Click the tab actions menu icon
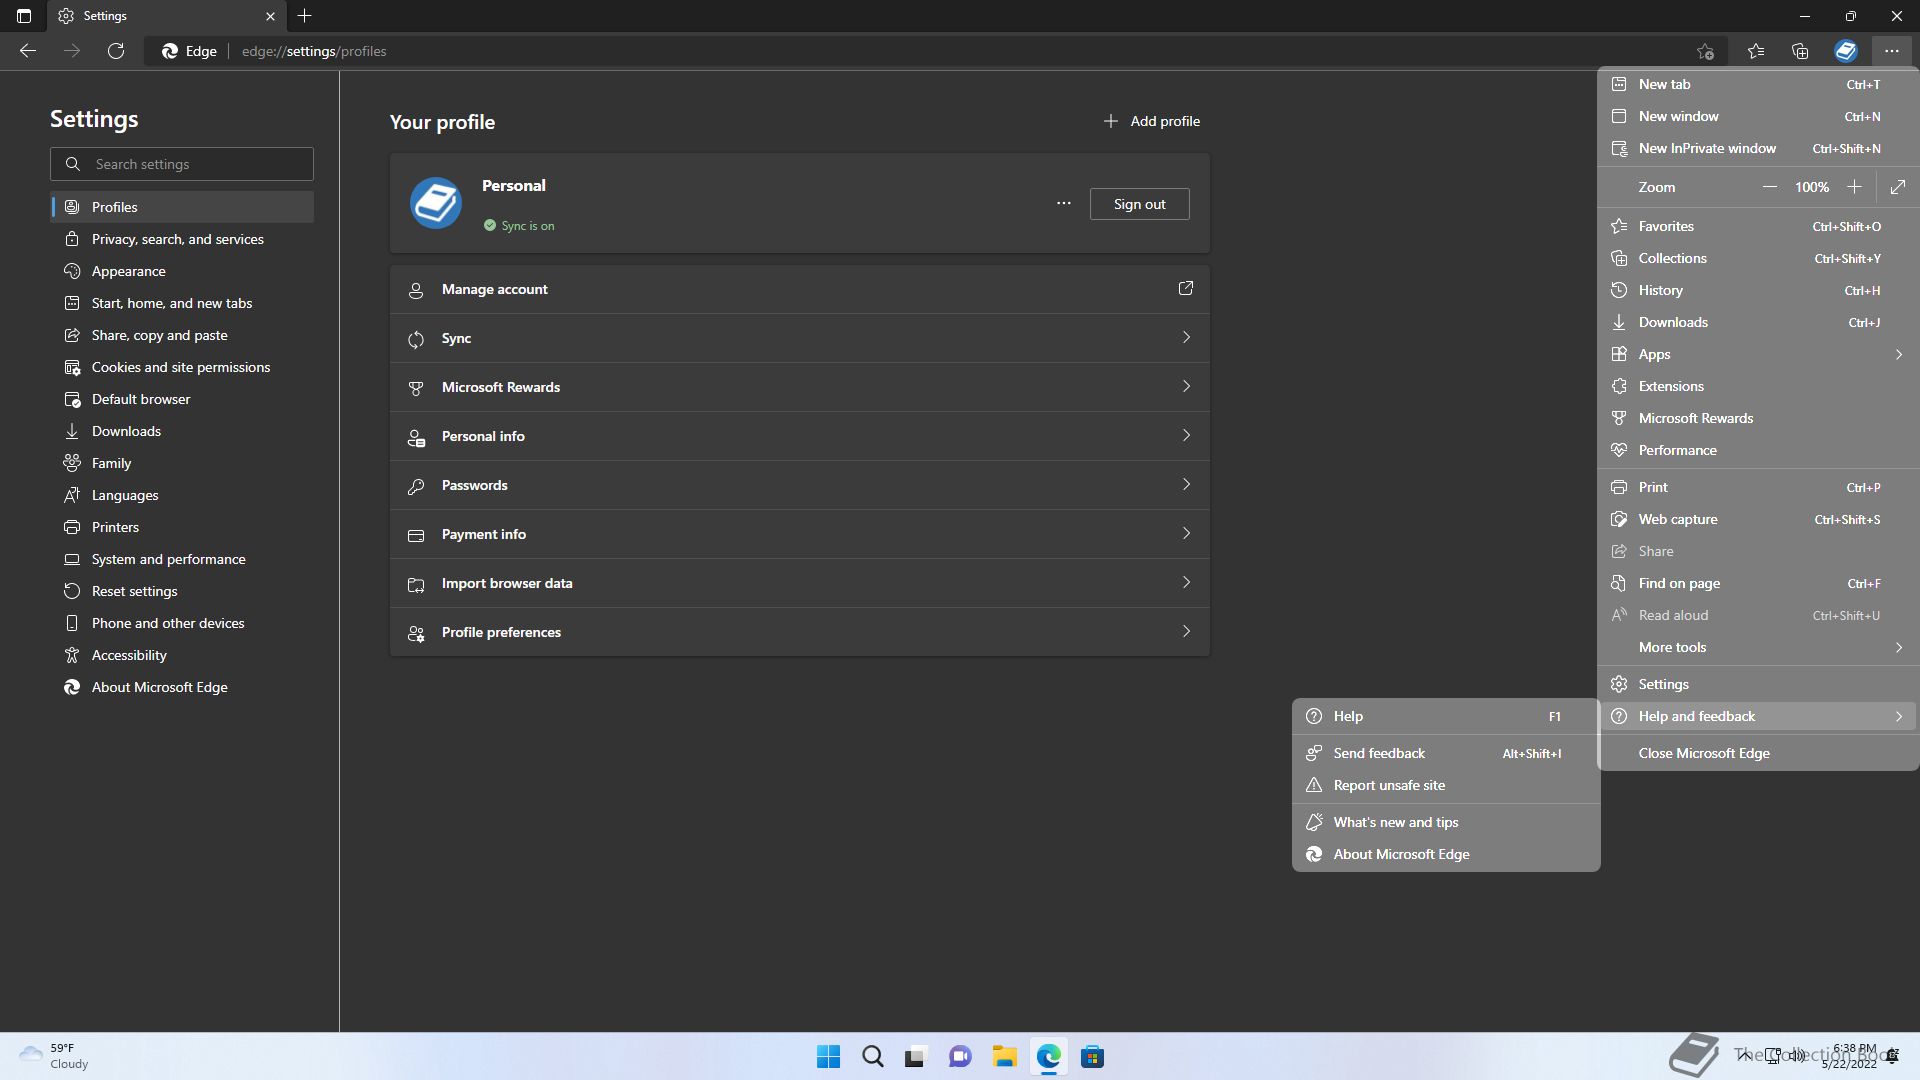The height and width of the screenshot is (1080, 1920). pos(24,16)
